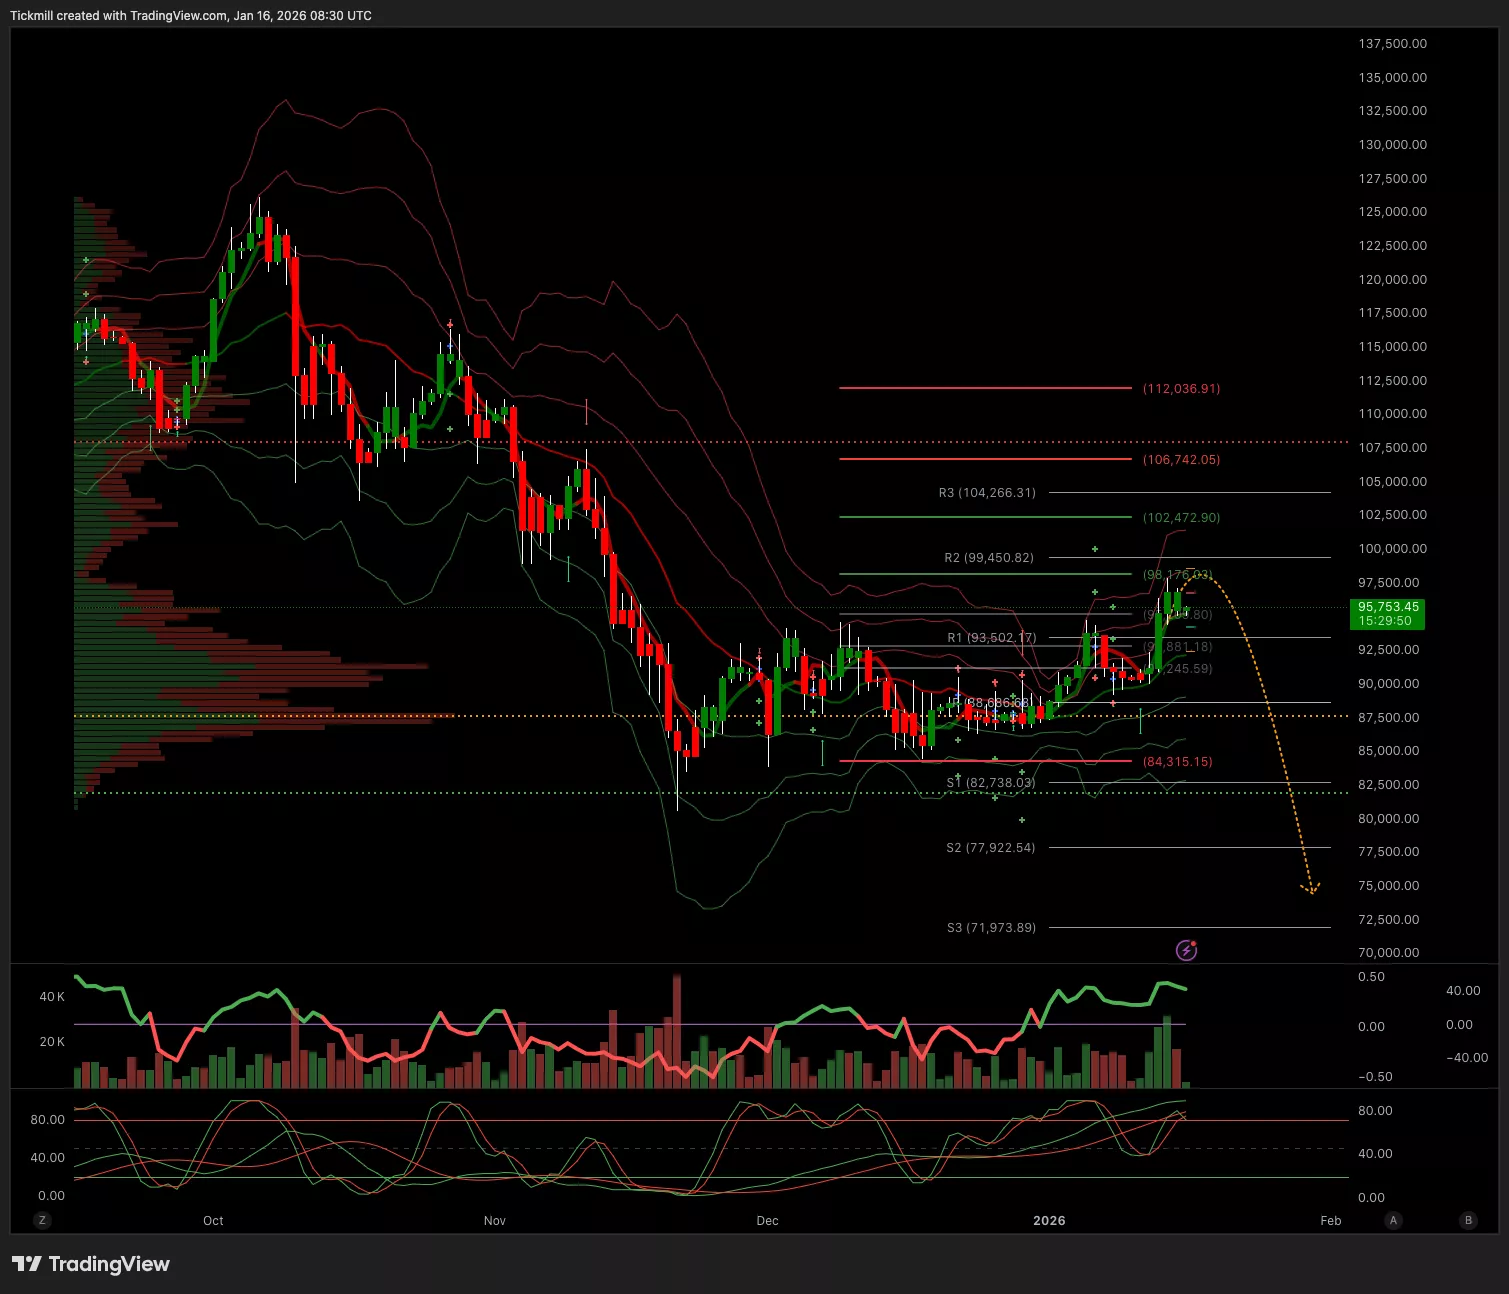Screen dimensions: 1509x1294
Task: Click the circular Z icon on time axis
Action: pos(41,1220)
